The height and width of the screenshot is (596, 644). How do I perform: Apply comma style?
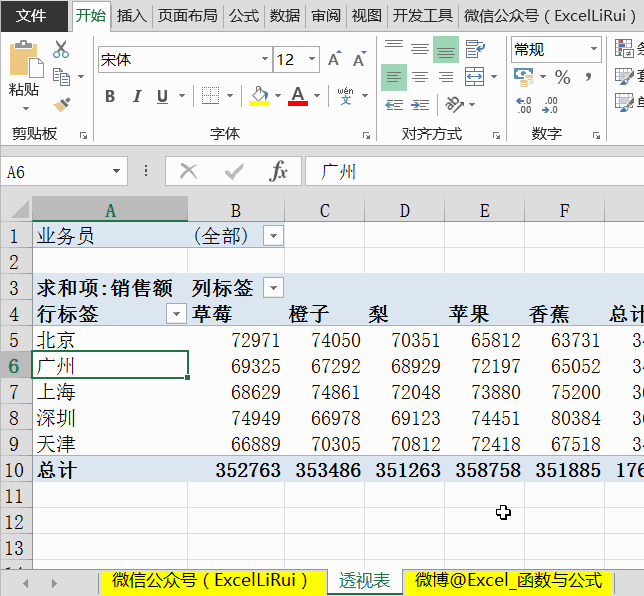pyautogui.click(x=589, y=77)
